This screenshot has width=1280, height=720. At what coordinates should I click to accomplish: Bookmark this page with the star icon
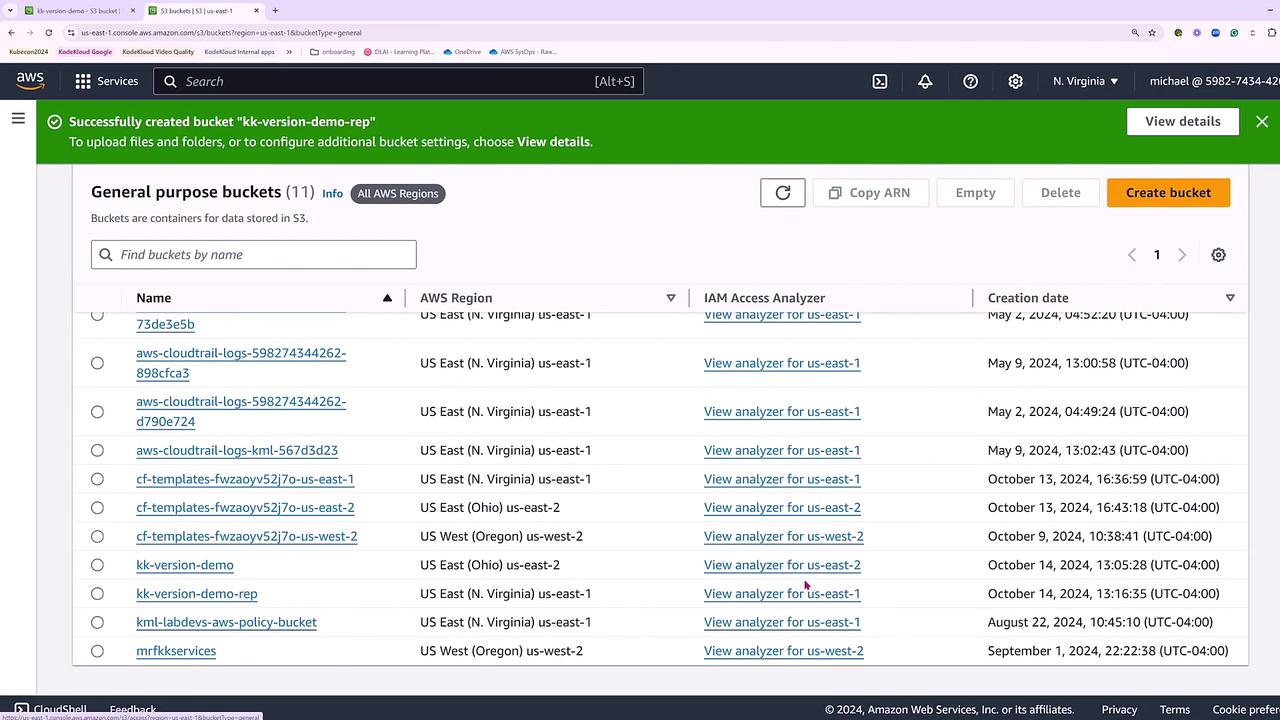[1152, 32]
